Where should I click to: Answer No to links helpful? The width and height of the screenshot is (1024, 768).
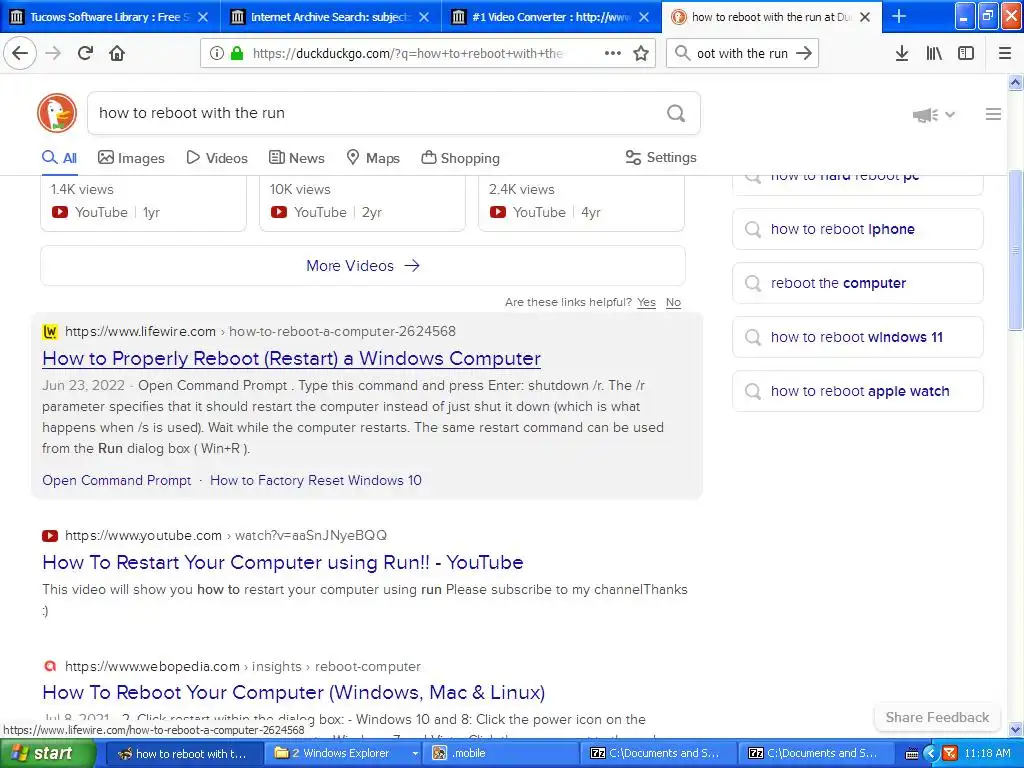(673, 302)
